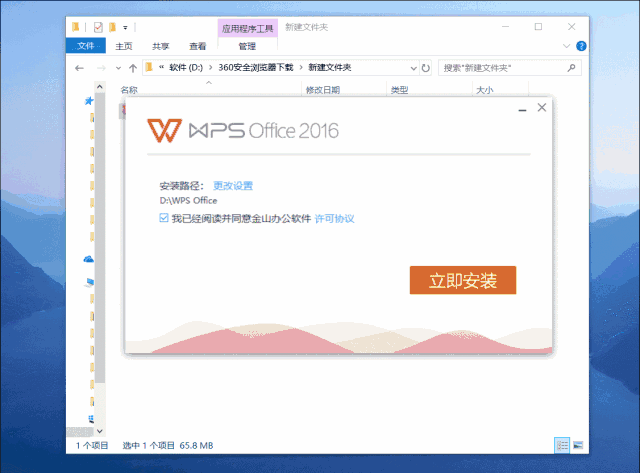Sort by the 修改日期 column header
This screenshot has height=473, width=640.
point(323,90)
